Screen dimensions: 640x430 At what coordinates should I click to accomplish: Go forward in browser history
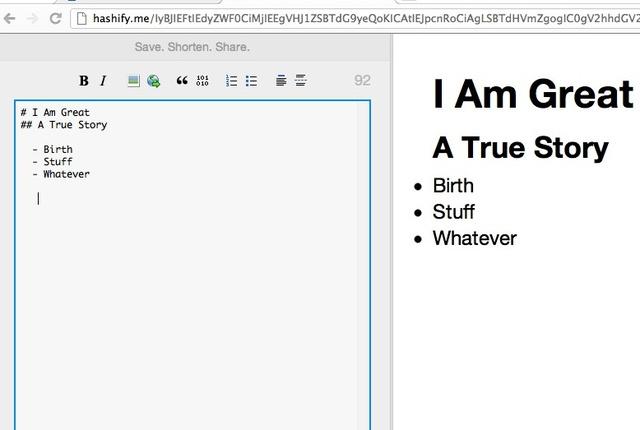(32, 18)
